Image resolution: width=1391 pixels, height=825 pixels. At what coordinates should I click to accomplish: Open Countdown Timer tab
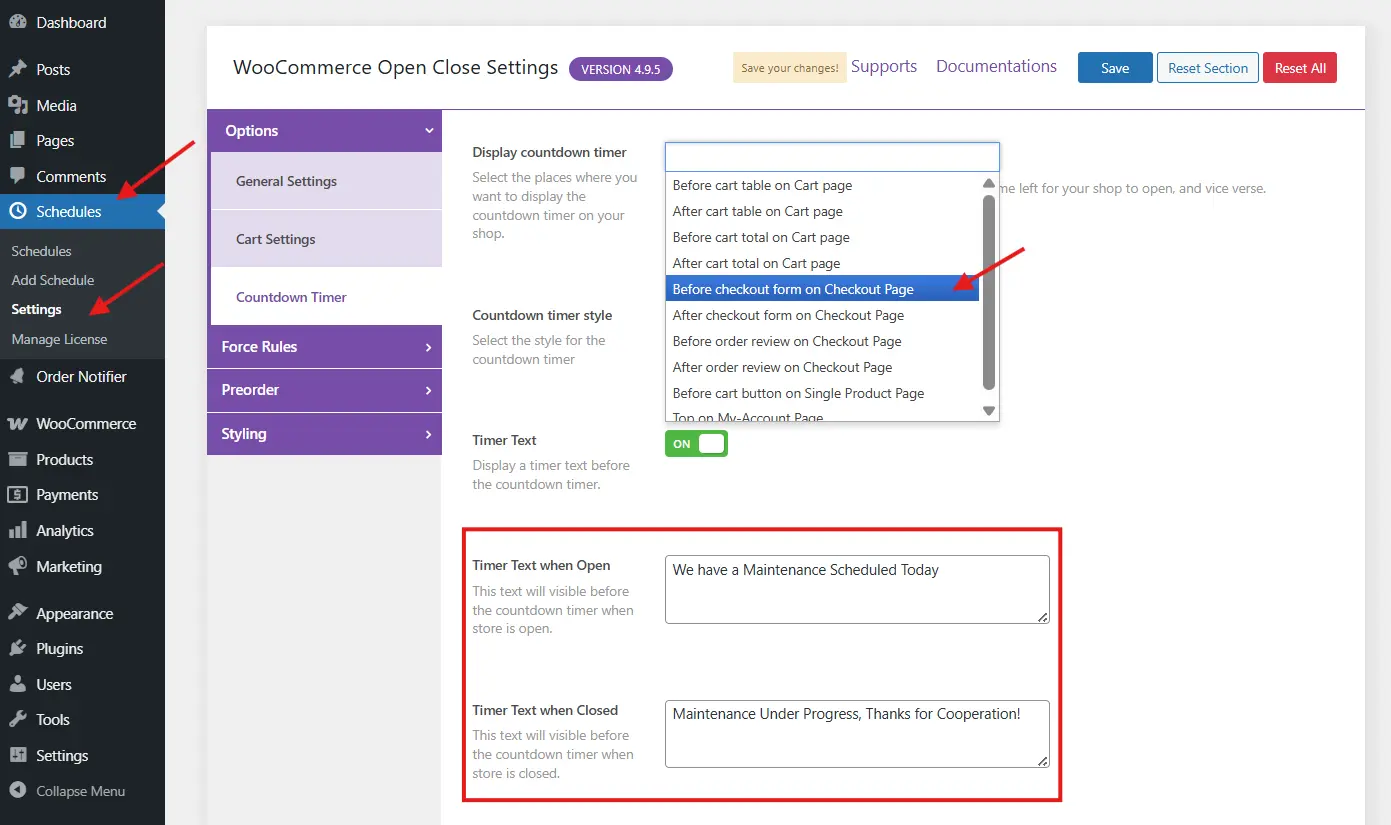click(x=326, y=297)
